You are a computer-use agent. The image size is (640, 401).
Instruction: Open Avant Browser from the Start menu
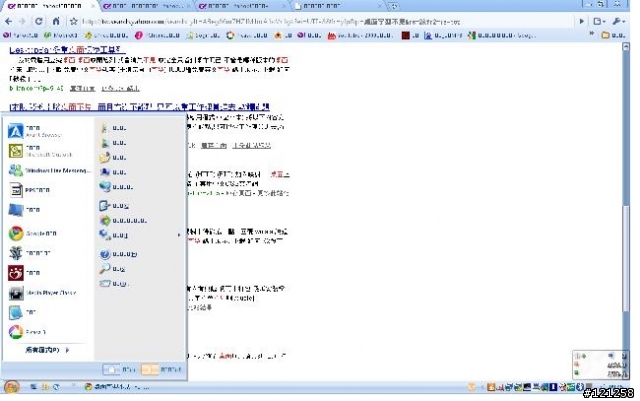[36, 131]
